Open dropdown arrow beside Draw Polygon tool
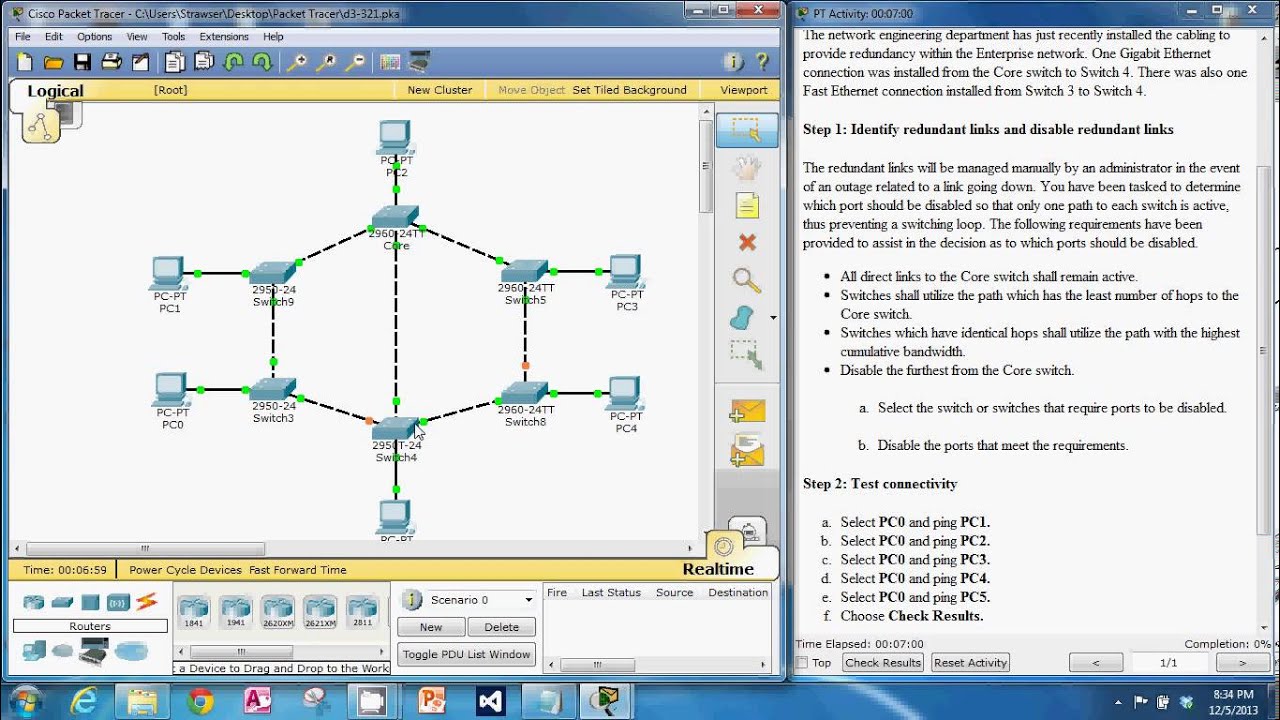The width and height of the screenshot is (1280, 720). pyautogui.click(x=772, y=318)
